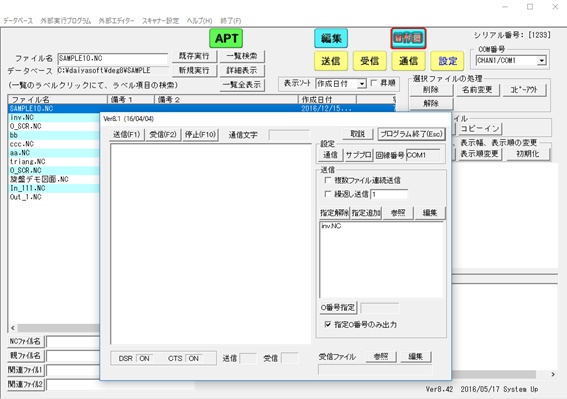The width and height of the screenshot is (567, 399).
Task: Click the 削除 button
Action: click(x=431, y=90)
